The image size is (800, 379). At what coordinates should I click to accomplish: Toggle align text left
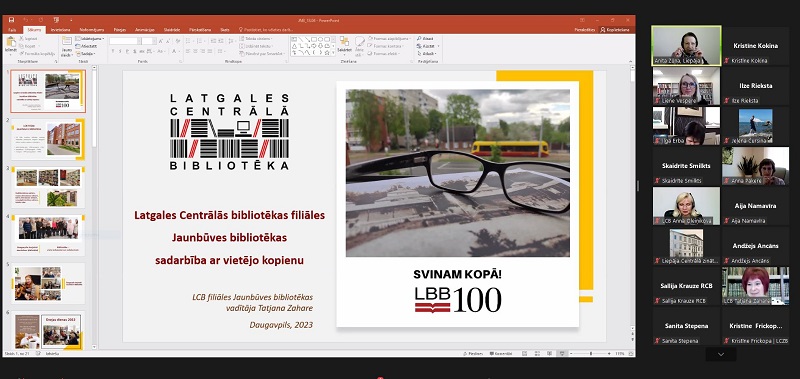[x=188, y=52]
